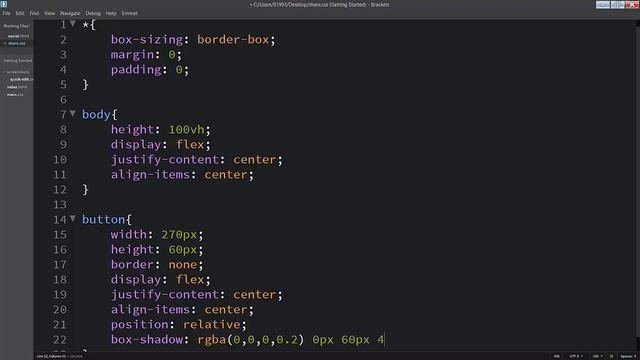Click the 'box-shadow' property on line 22
The width and height of the screenshot is (640, 360).
147,340
